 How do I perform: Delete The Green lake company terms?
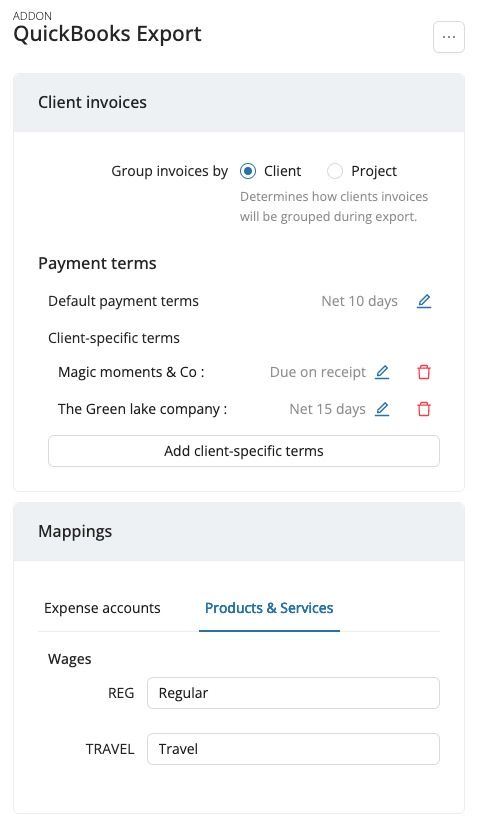424,409
